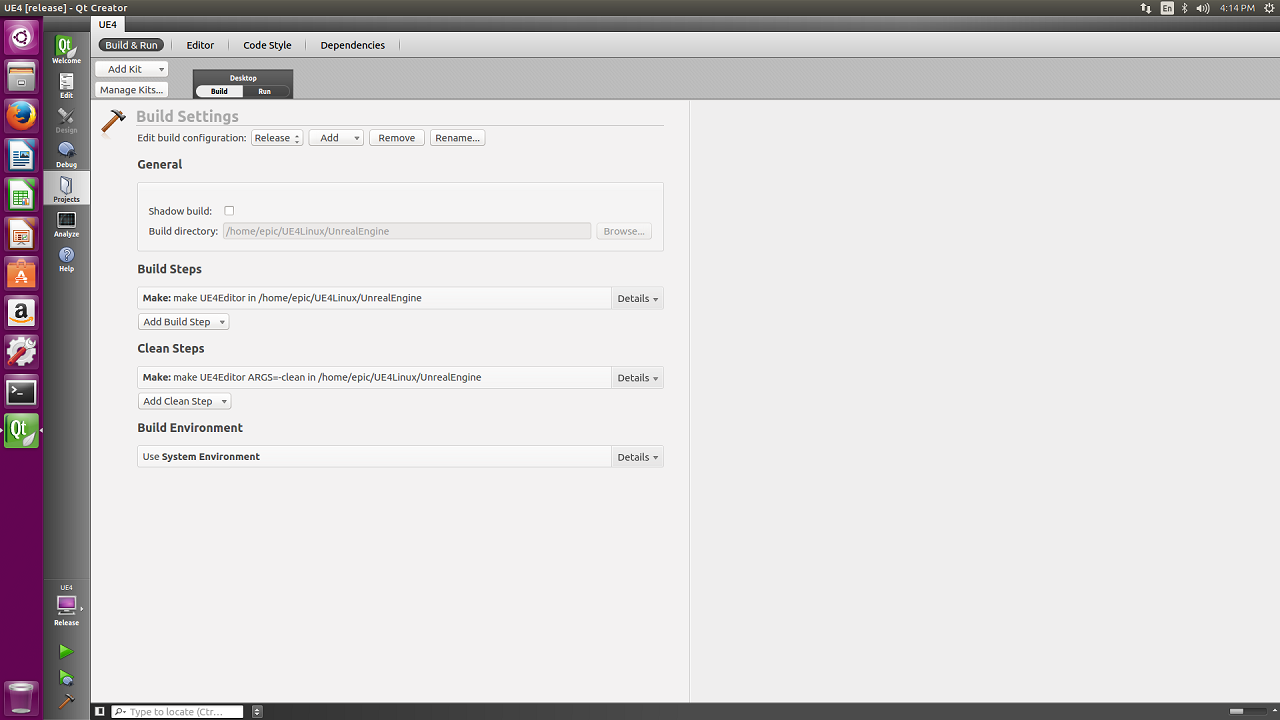Image resolution: width=1280 pixels, height=720 pixels.
Task: Click the Build Project hammer icon
Action: click(66, 701)
